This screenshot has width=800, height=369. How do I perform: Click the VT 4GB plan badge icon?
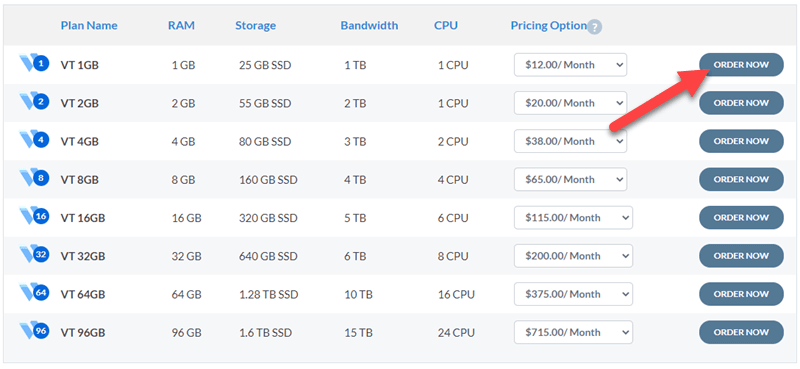(34, 140)
